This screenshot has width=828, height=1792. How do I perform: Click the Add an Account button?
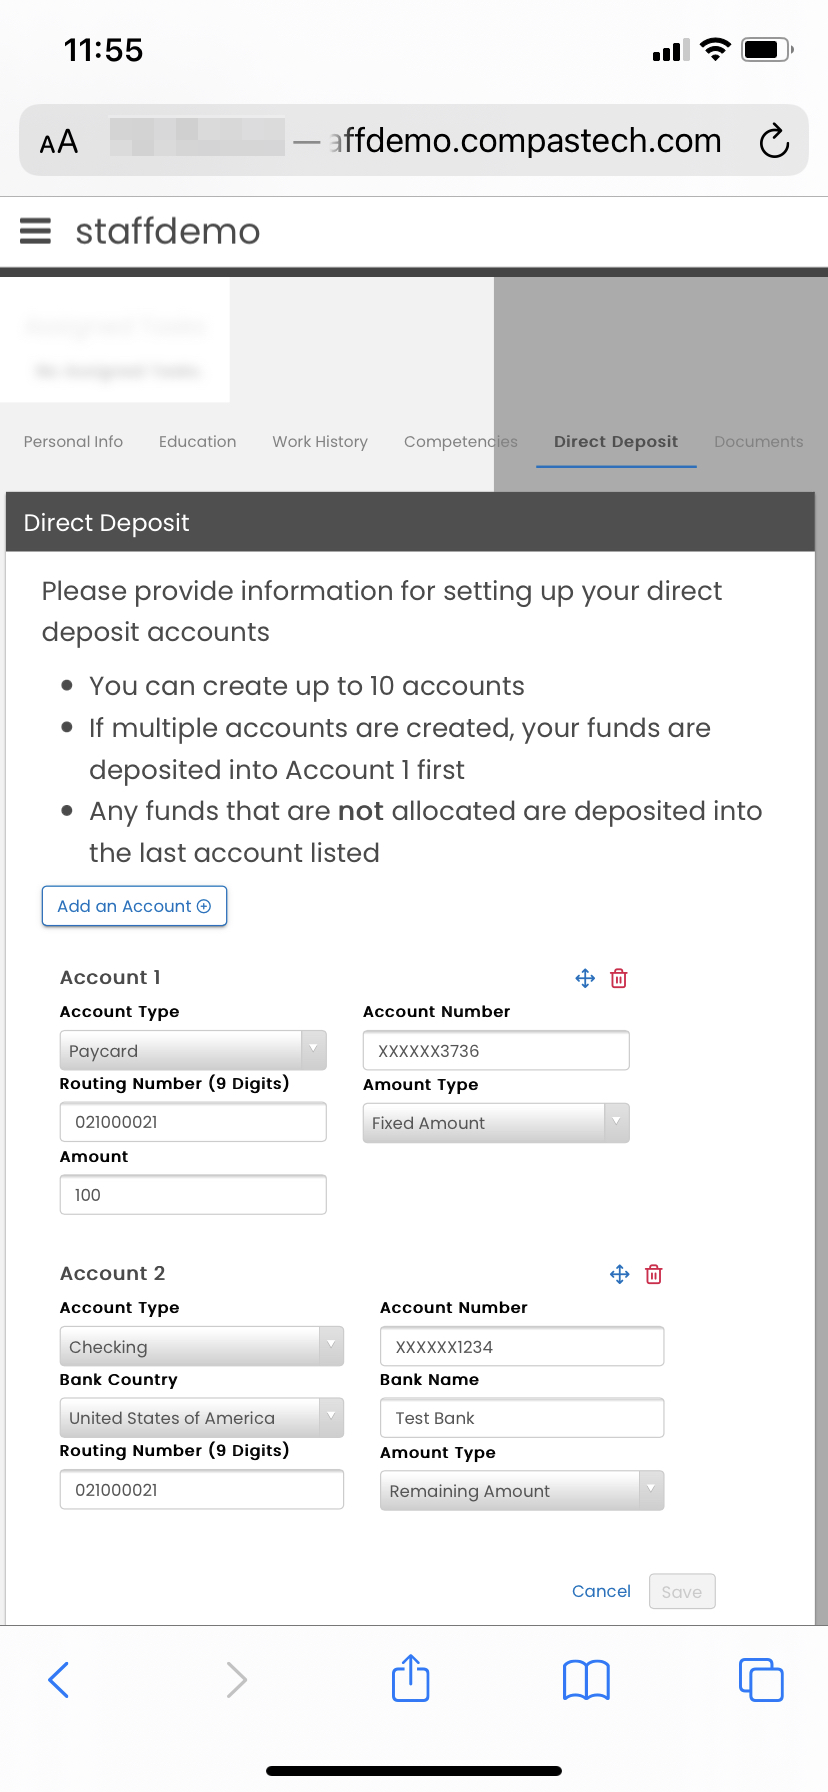coord(134,906)
